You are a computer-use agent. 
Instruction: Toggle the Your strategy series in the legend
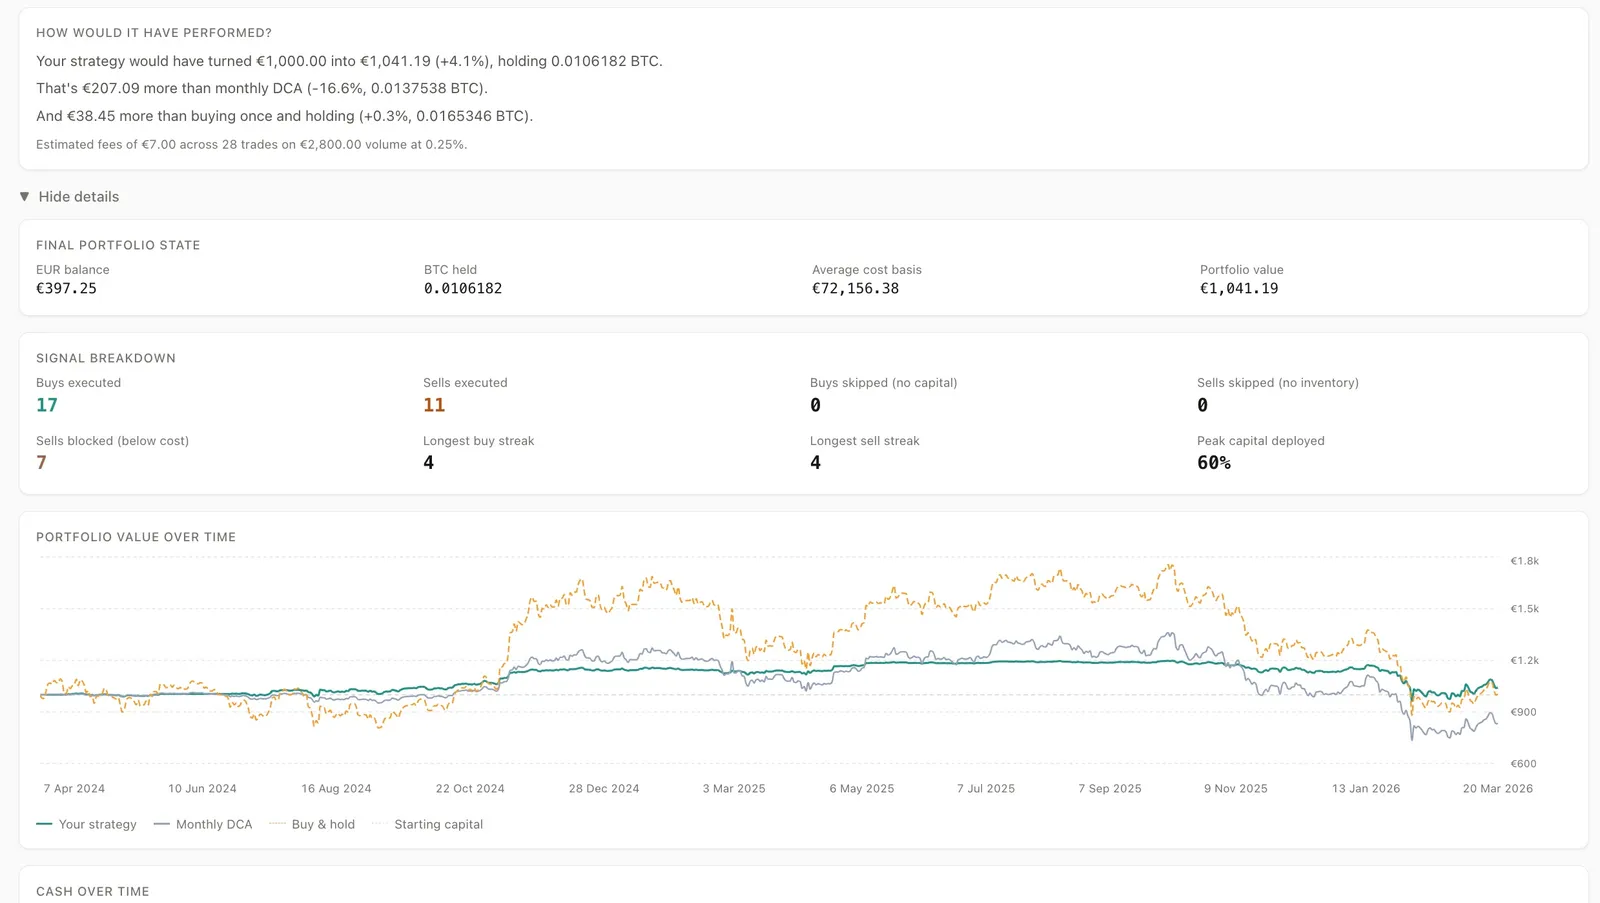pyautogui.click(x=96, y=824)
